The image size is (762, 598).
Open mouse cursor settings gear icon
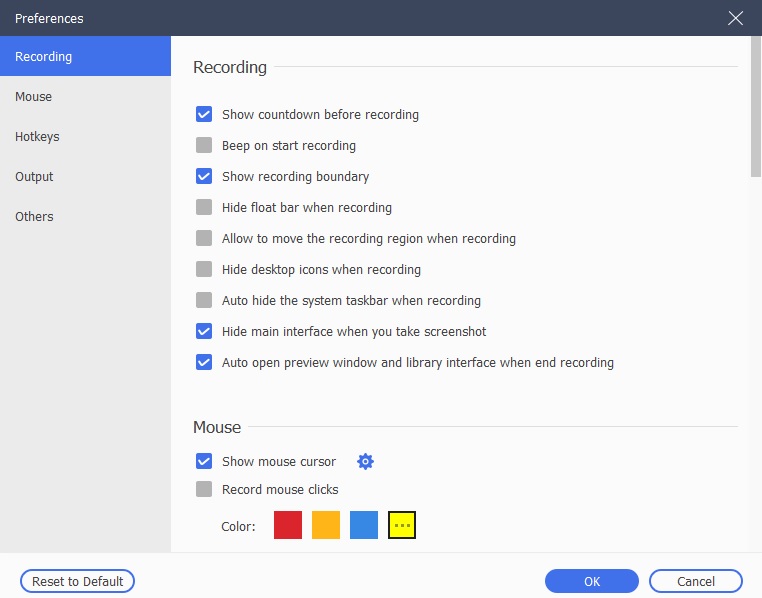[365, 461]
